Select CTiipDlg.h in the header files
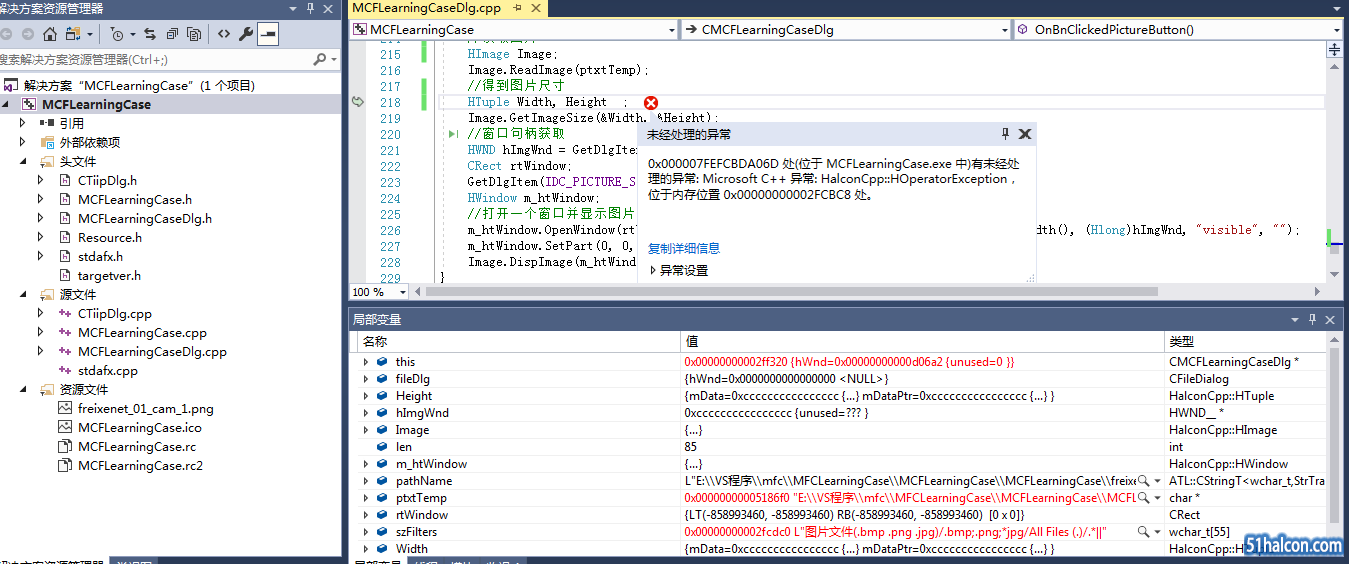 107,181
